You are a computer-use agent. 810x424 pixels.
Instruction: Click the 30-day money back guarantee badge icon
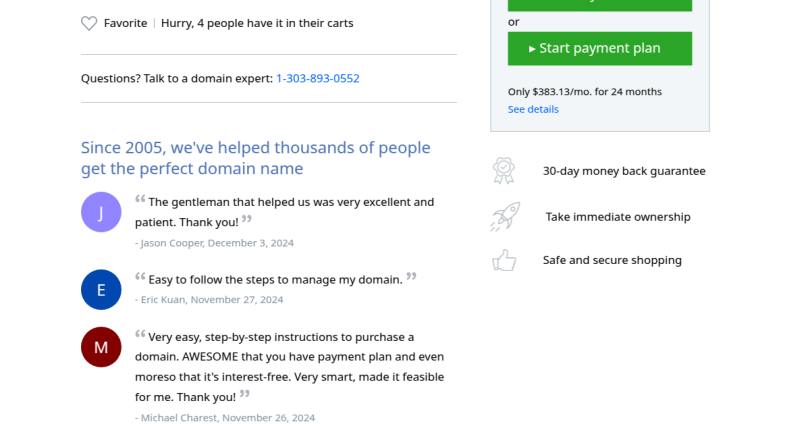tap(504, 171)
